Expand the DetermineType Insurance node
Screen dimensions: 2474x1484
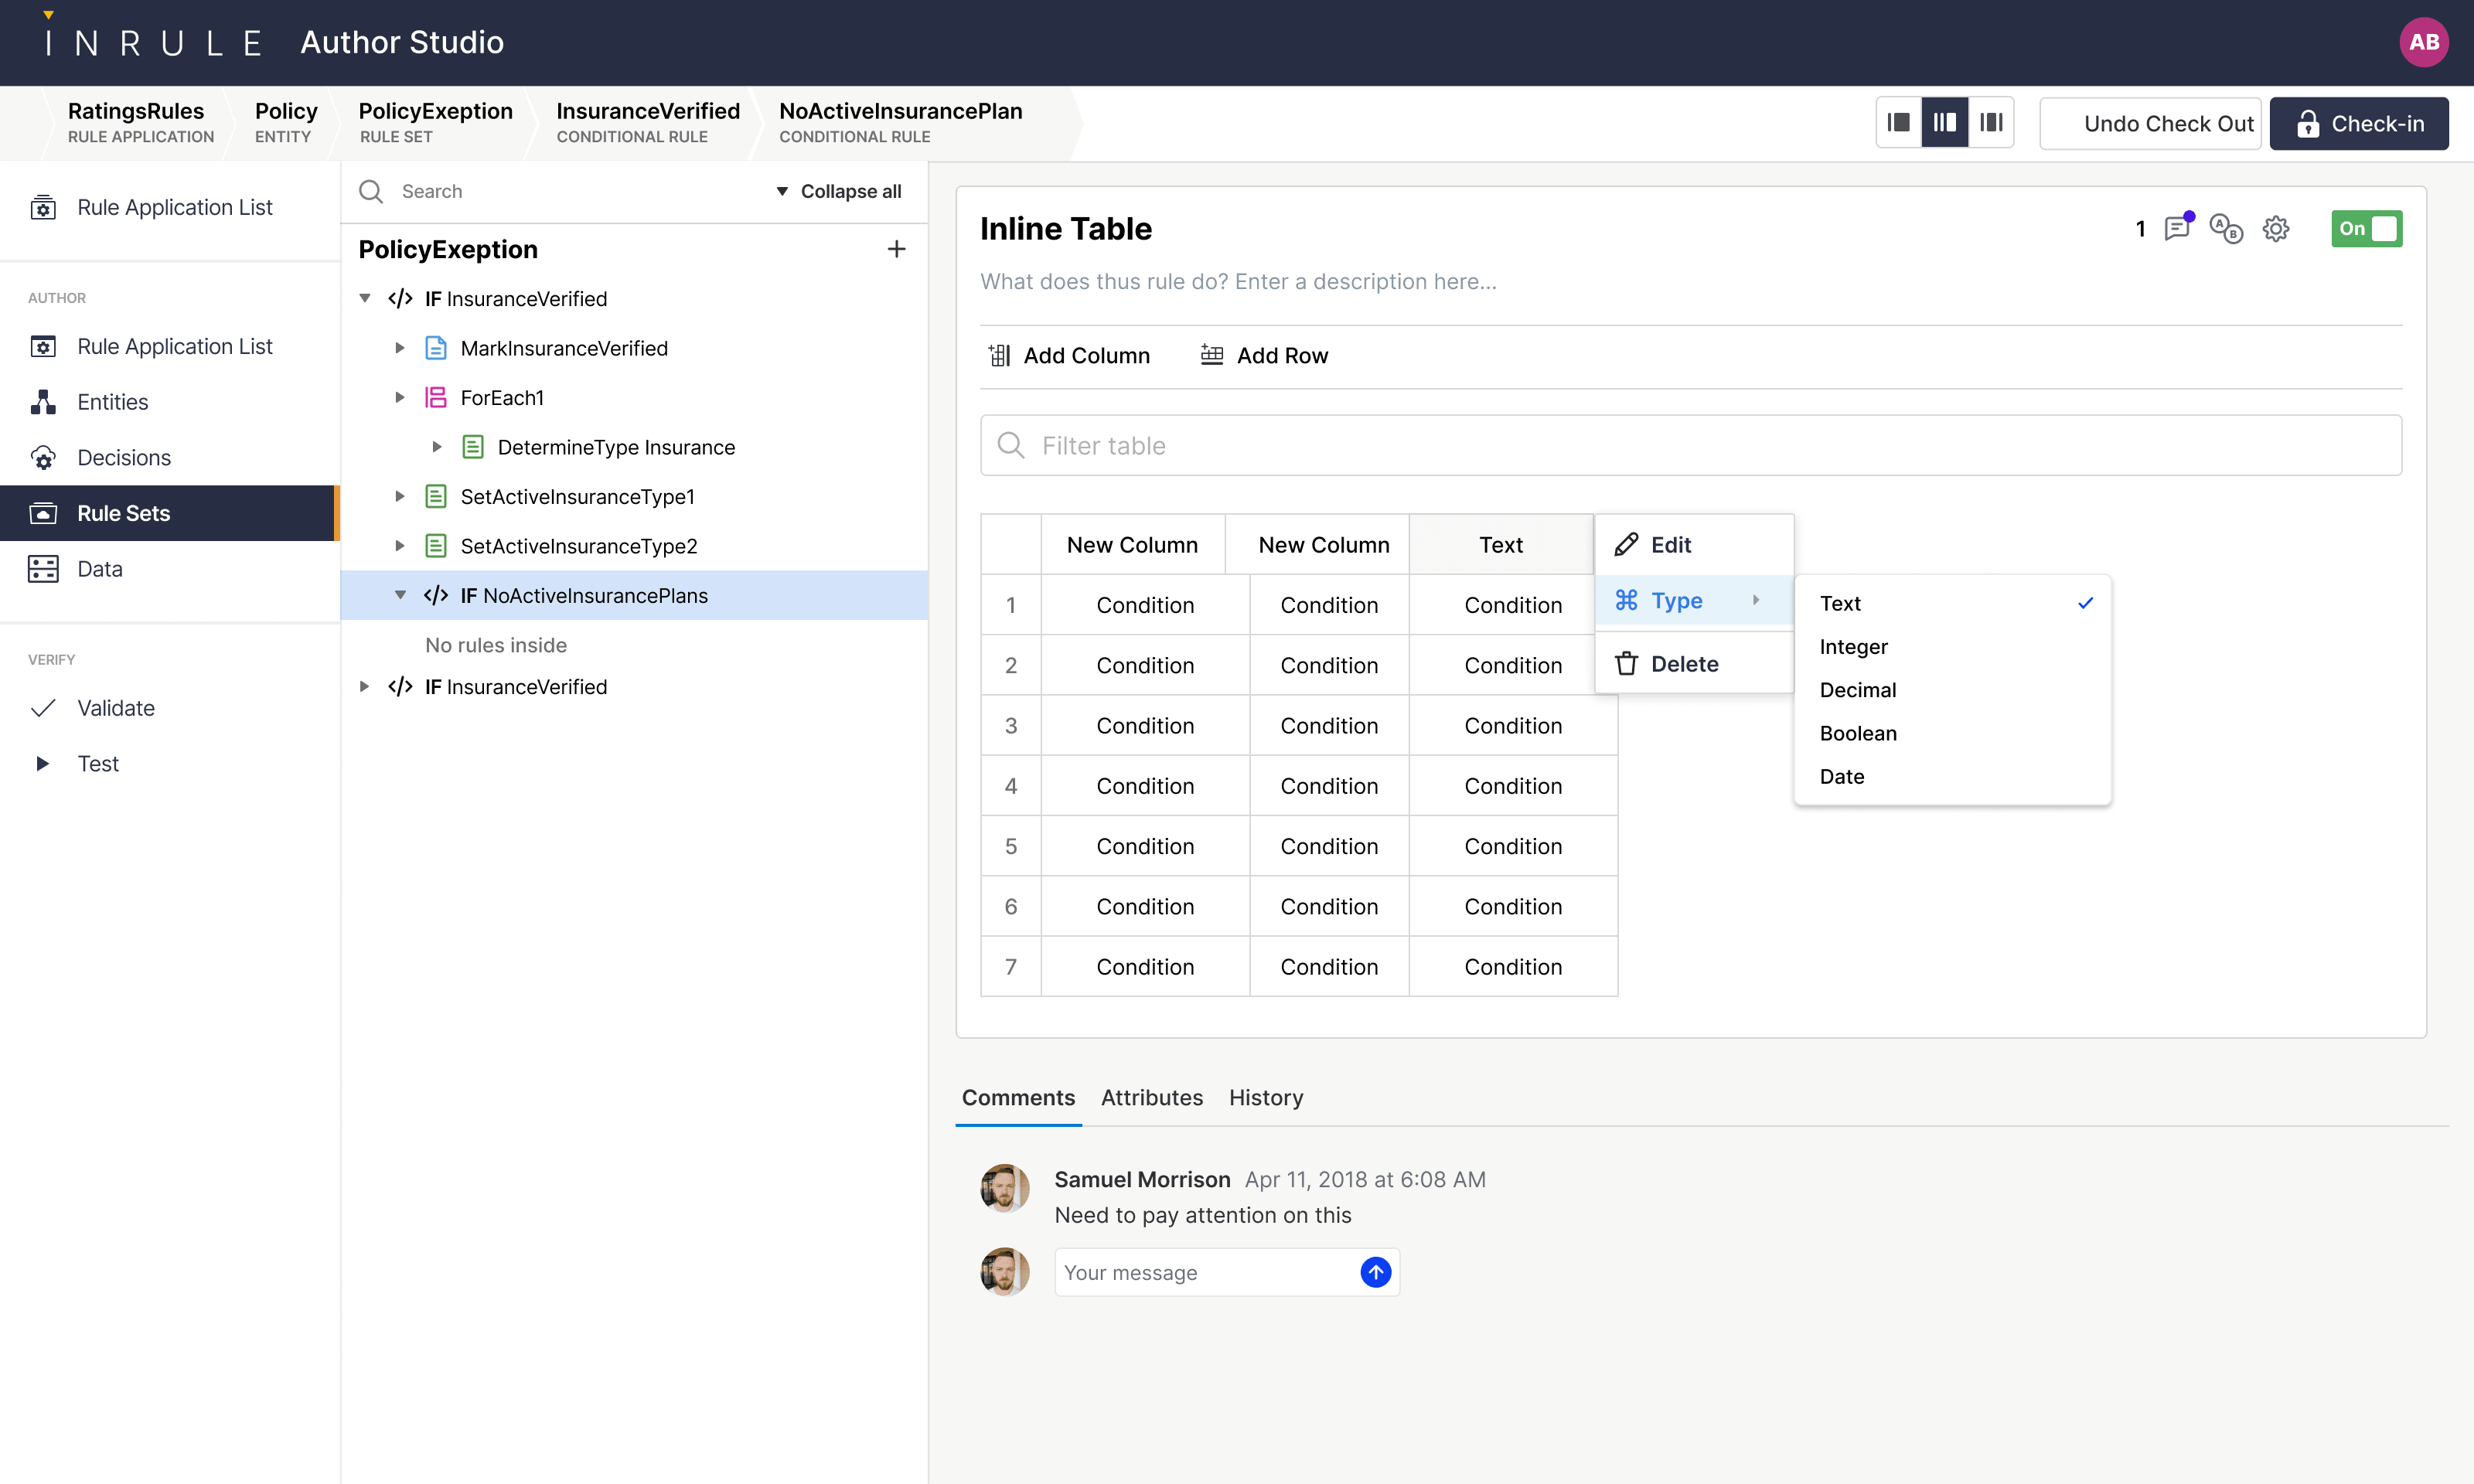(437, 447)
